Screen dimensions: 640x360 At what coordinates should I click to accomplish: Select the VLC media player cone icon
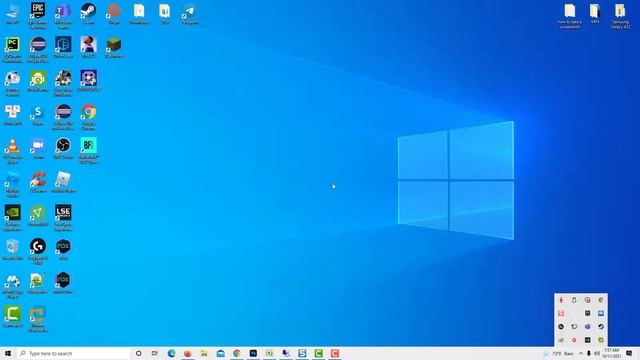[x=13, y=150]
